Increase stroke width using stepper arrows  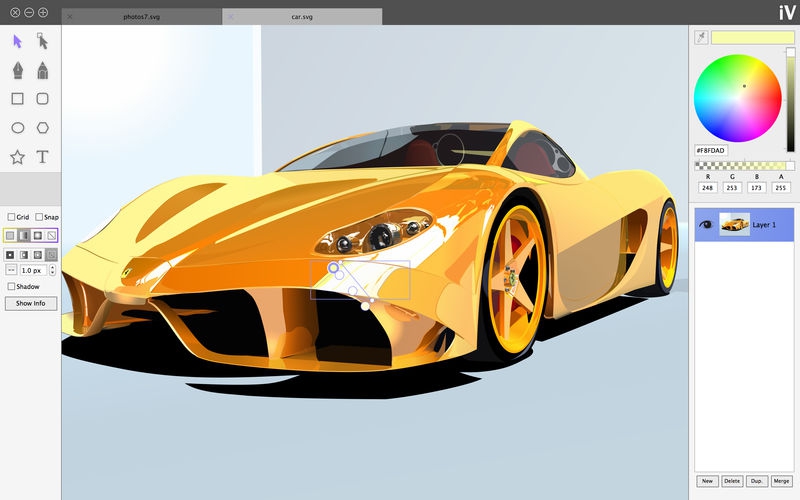point(53,267)
